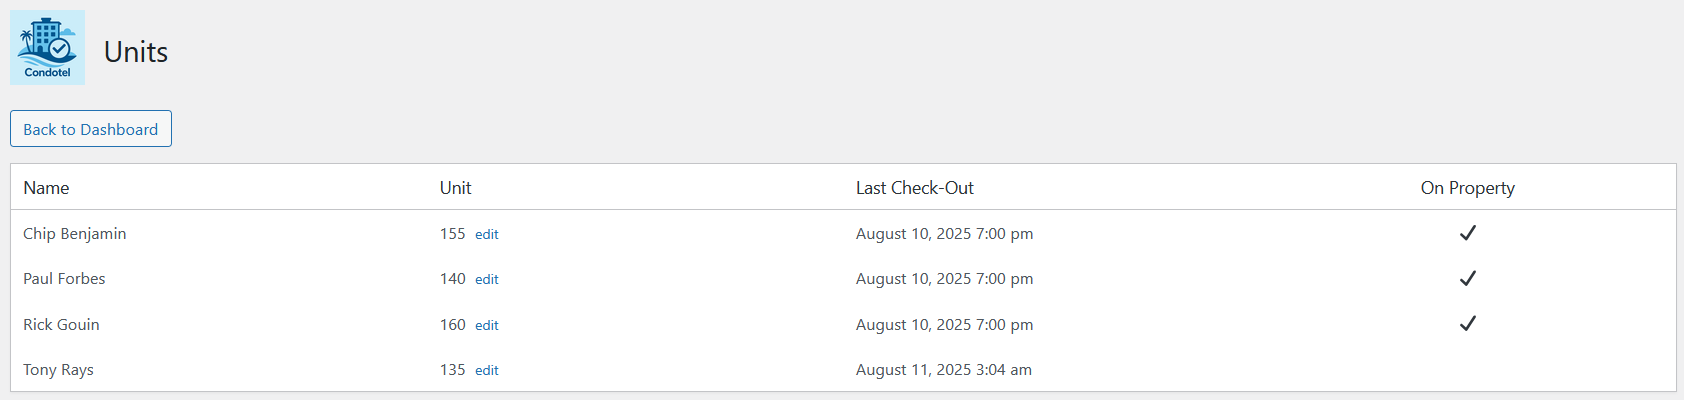Click edit link for unit 160
Viewport: 1684px width, 400px height.
coord(486,325)
